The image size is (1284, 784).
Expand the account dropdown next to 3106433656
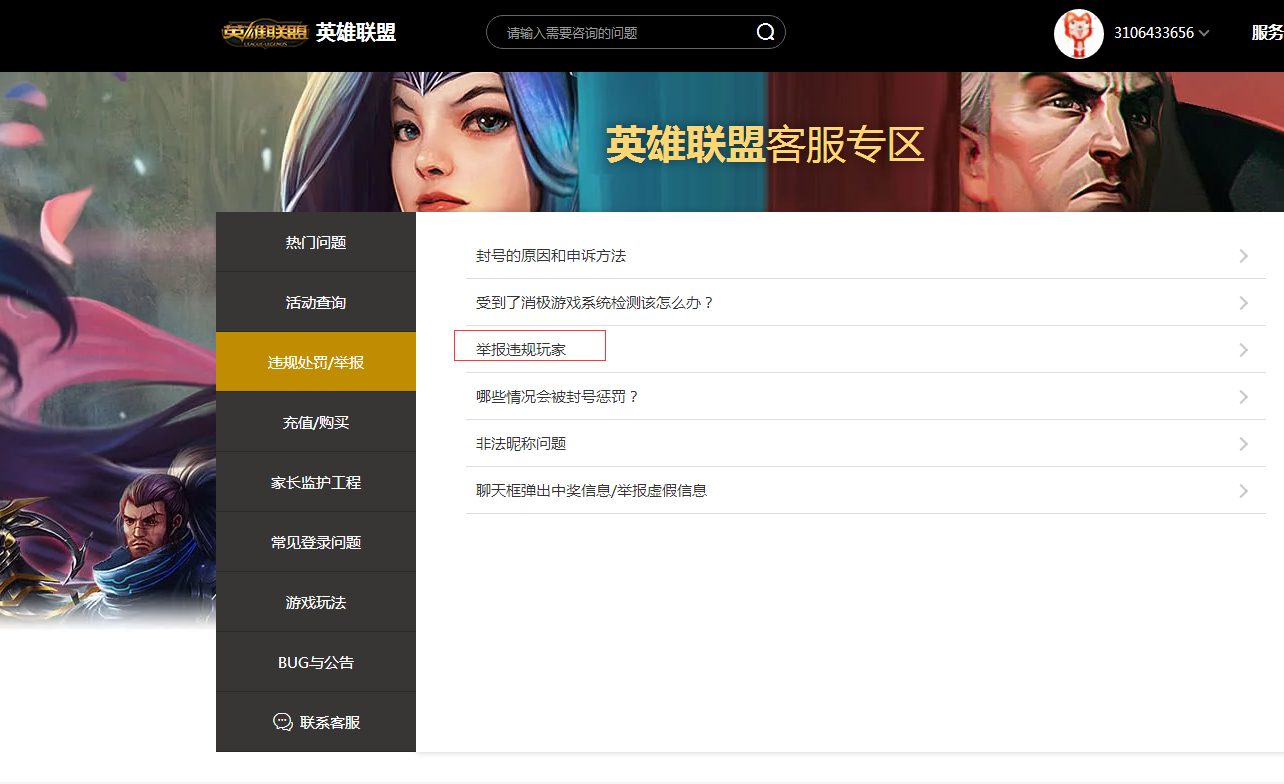pyautogui.click(x=1204, y=34)
